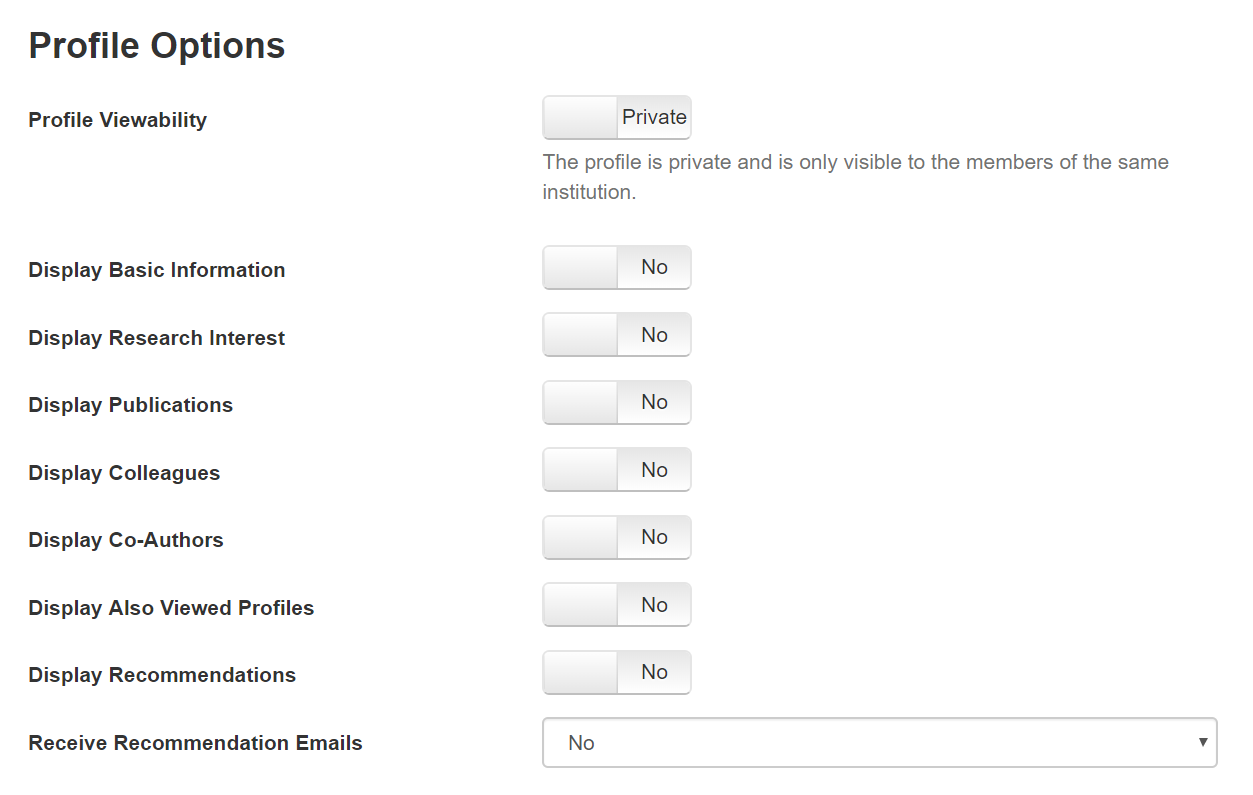Open the Receive Recommendation Emails dropdown

pyautogui.click(x=879, y=743)
